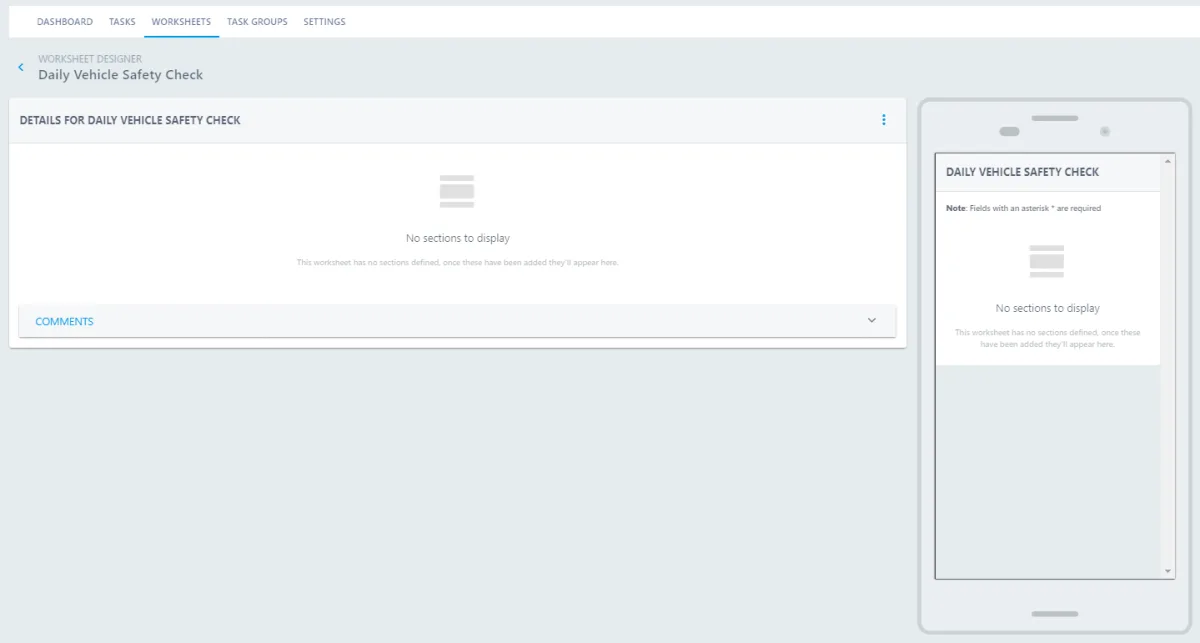Click the COMMENTS section header label
Image resolution: width=1200 pixels, height=643 pixels.
click(64, 321)
